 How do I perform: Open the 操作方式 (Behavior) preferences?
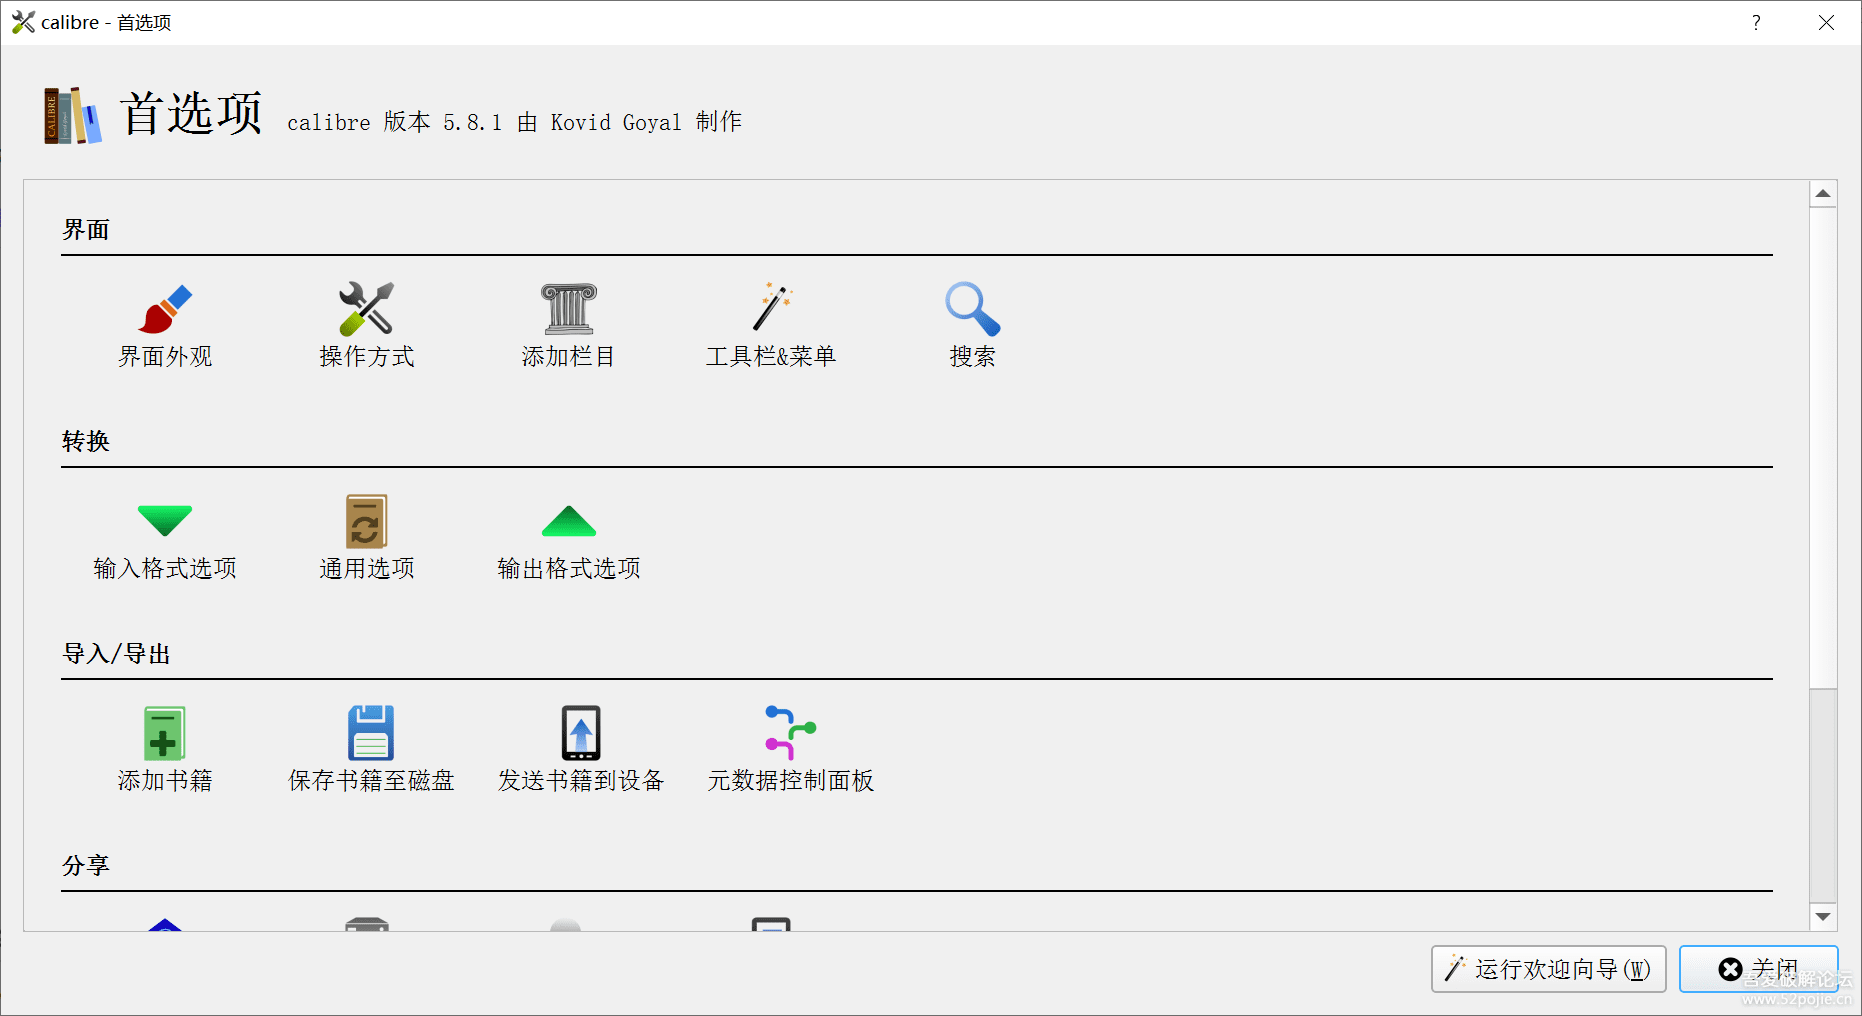point(366,310)
